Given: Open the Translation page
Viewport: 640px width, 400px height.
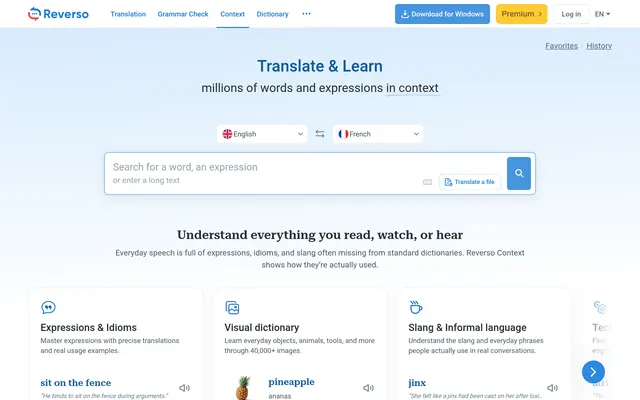Looking at the screenshot, I should click(128, 14).
